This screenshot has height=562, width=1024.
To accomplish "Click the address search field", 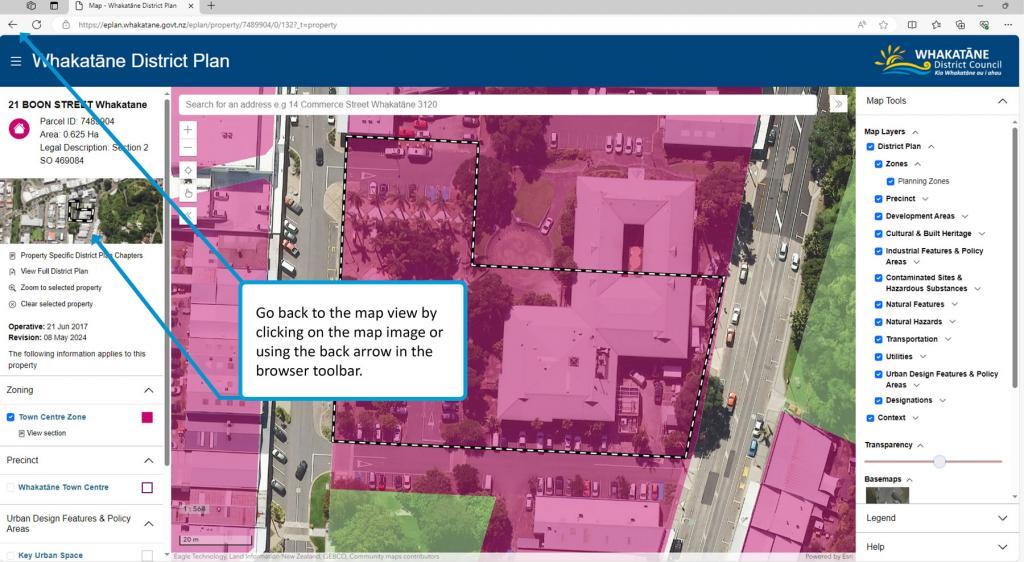I will coord(500,104).
